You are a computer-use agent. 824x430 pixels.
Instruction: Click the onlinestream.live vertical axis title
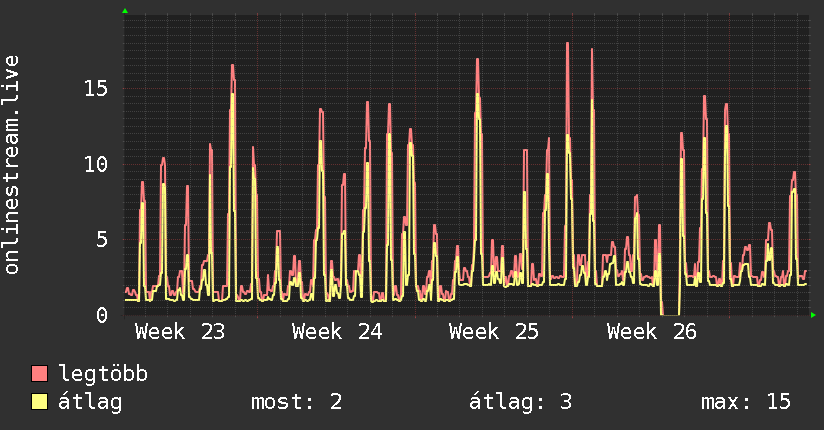coord(11,165)
